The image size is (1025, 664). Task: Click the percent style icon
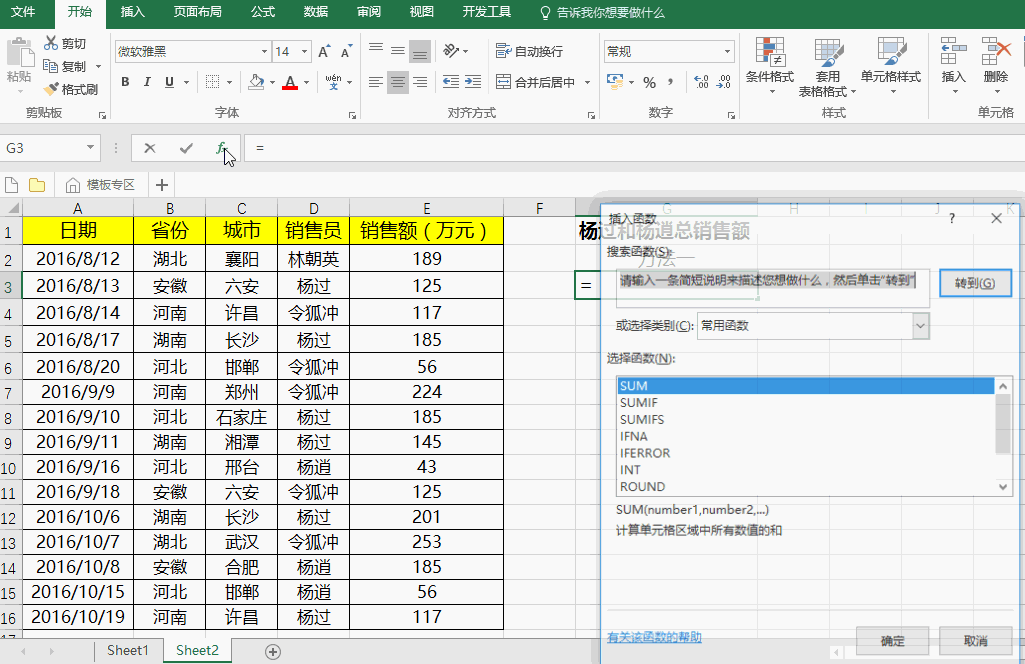[x=649, y=82]
